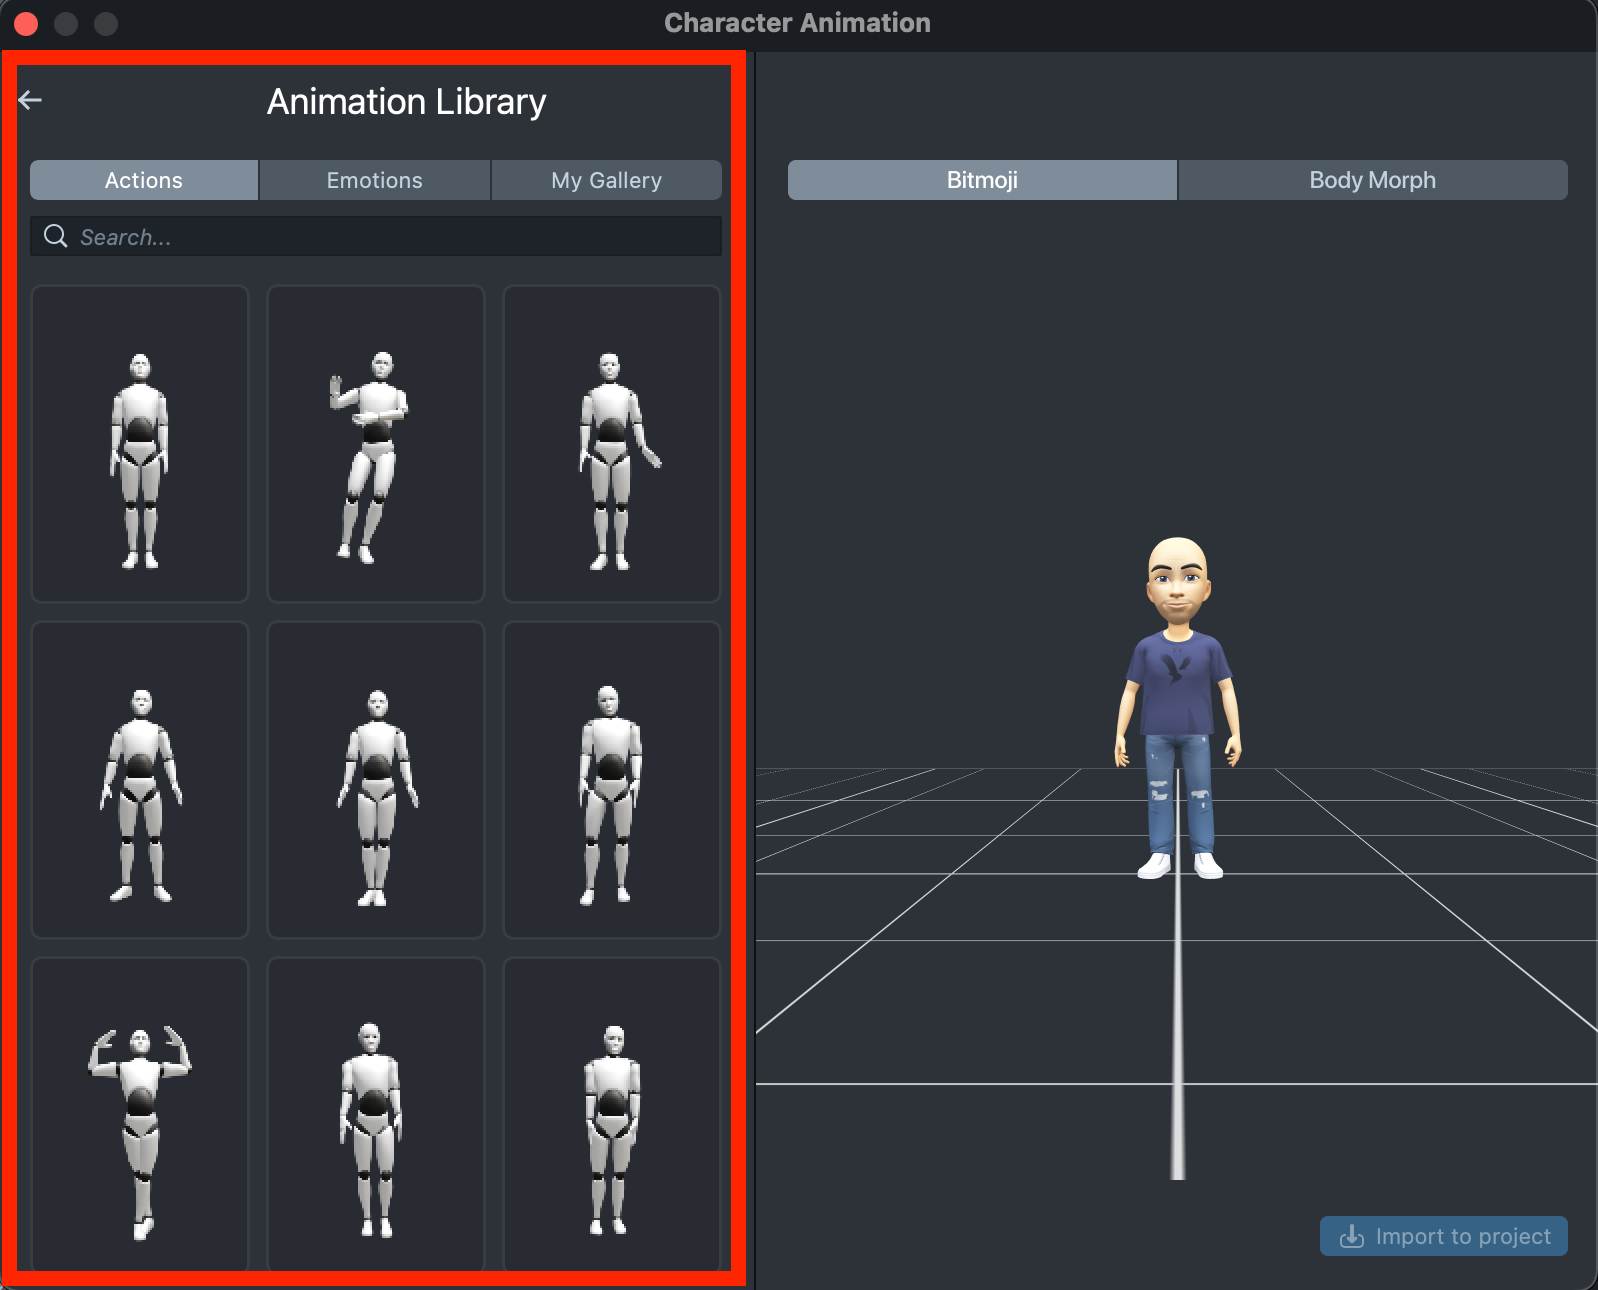
Task: Select the bottom-right animation thumbnail
Action: 612,1115
